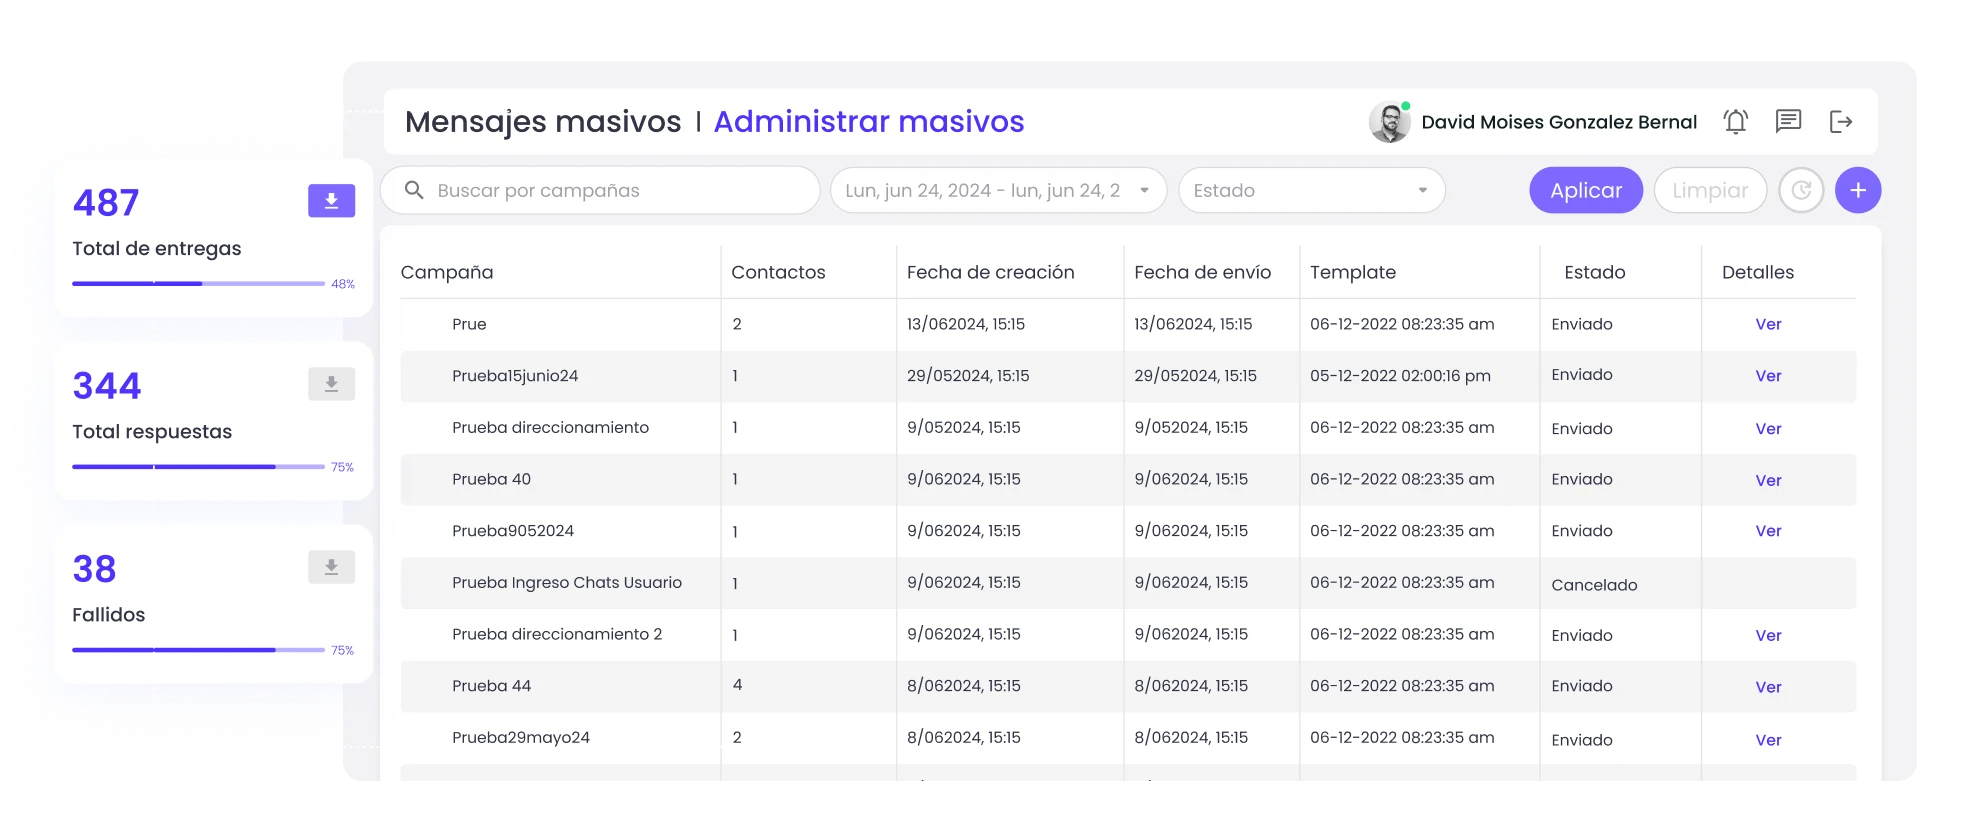The width and height of the screenshot is (1980, 836).
Task: Select the Prueba 44 campaign name
Action: [491, 686]
